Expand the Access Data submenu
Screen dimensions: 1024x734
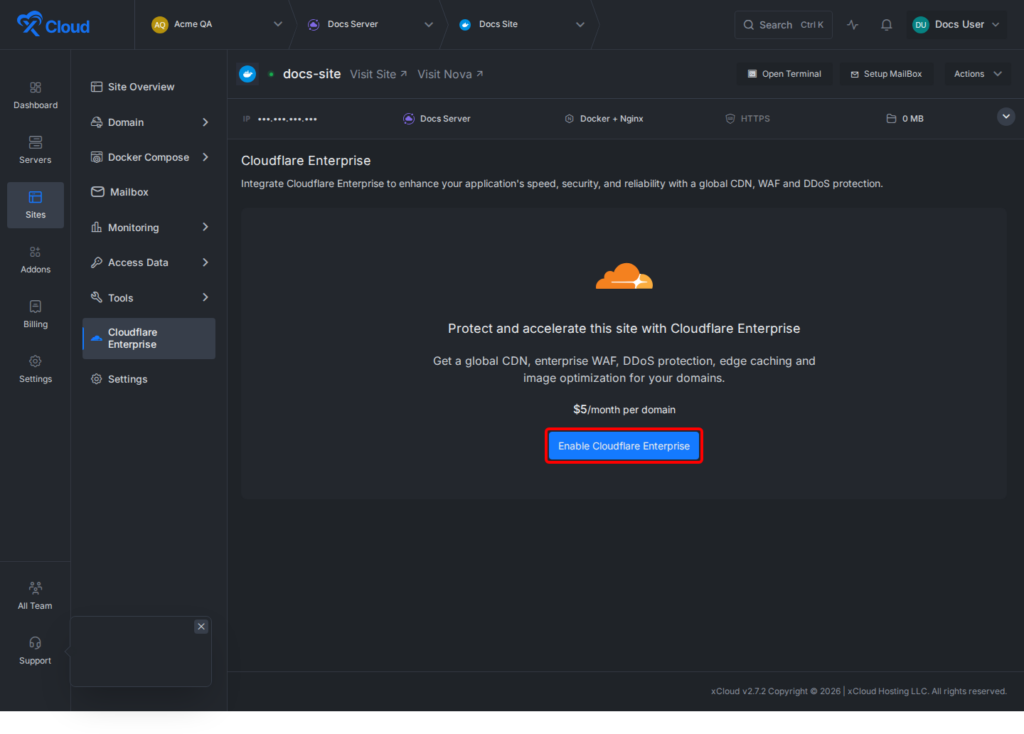pyautogui.click(x=150, y=263)
